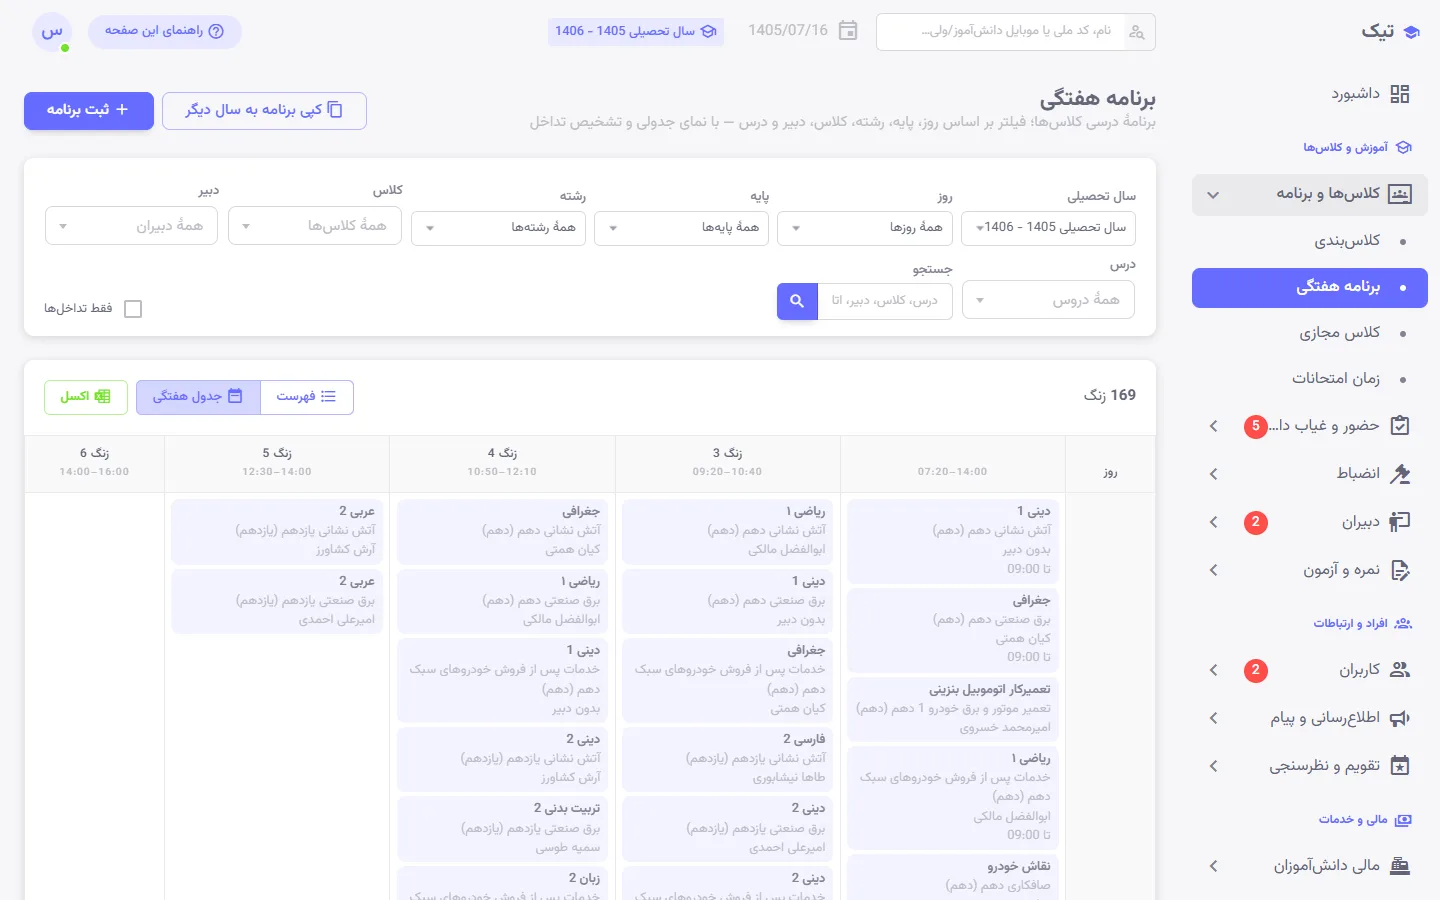Open the همهٔ دروس lesson dropdown
This screenshot has height=900, width=1440.
pos(1048,300)
